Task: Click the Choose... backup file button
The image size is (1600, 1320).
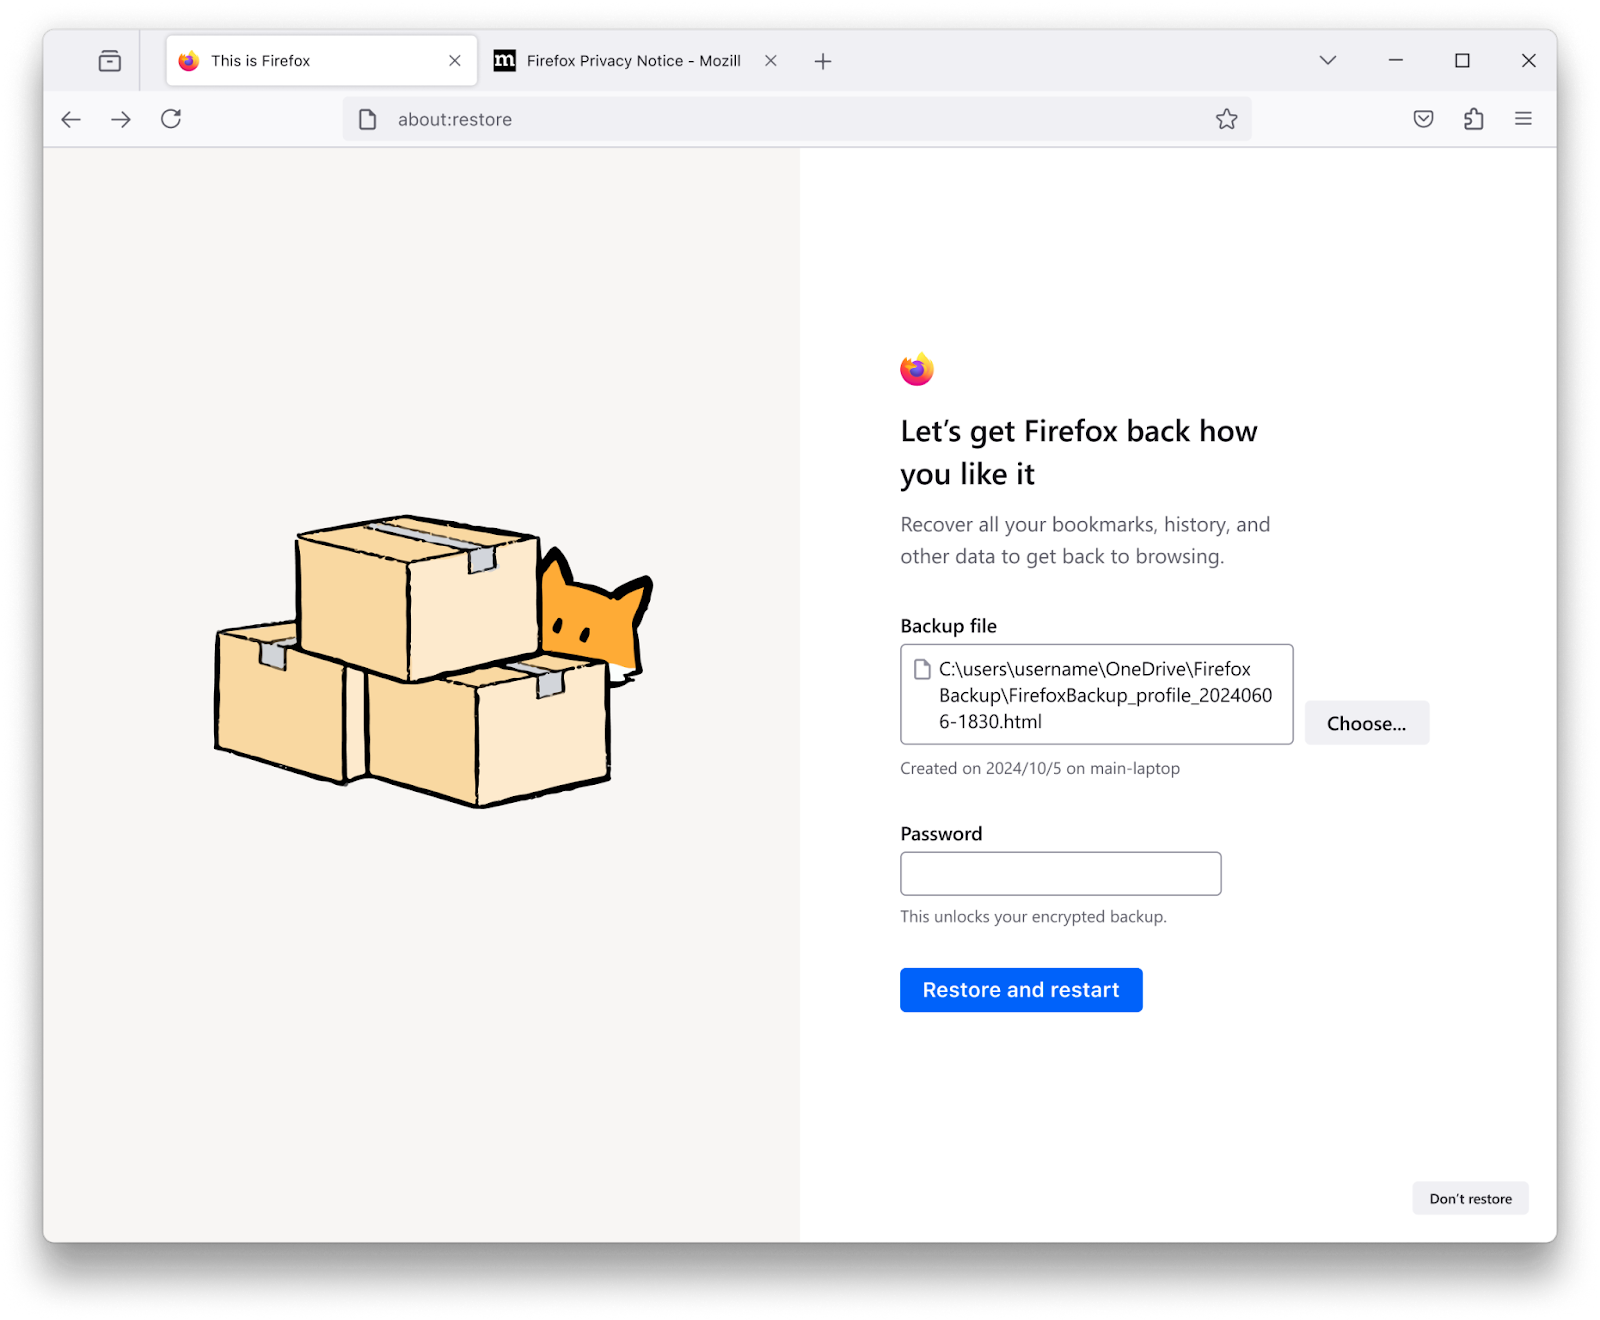Action: (x=1366, y=723)
